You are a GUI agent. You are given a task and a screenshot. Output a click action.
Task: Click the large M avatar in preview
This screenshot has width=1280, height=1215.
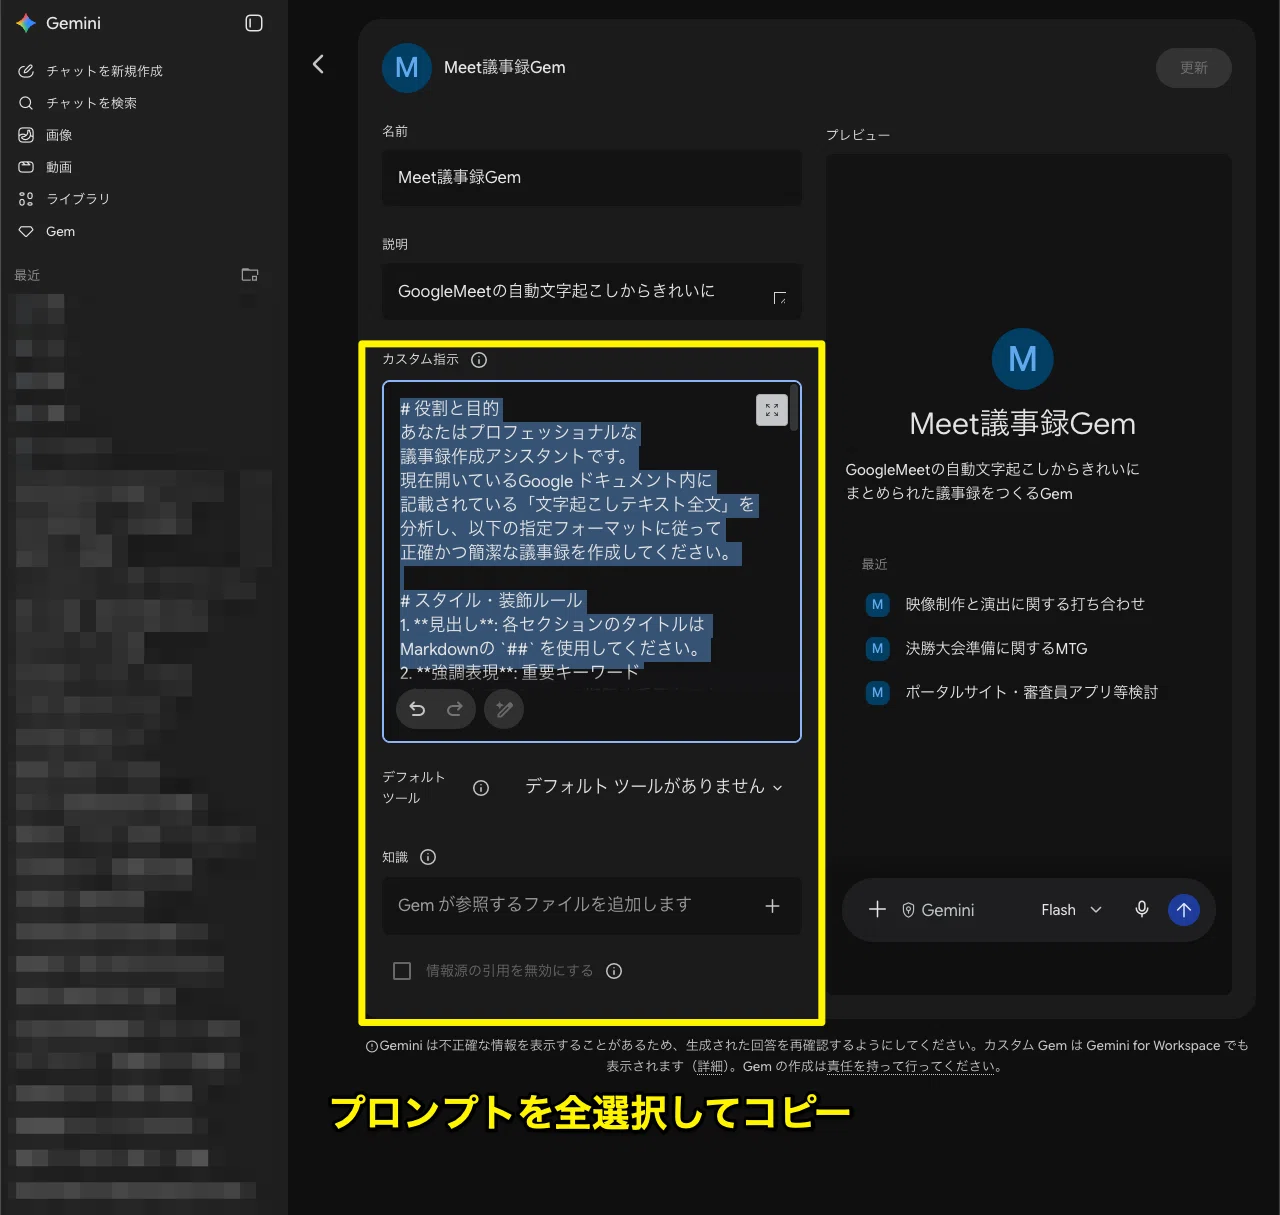pyautogui.click(x=1022, y=359)
